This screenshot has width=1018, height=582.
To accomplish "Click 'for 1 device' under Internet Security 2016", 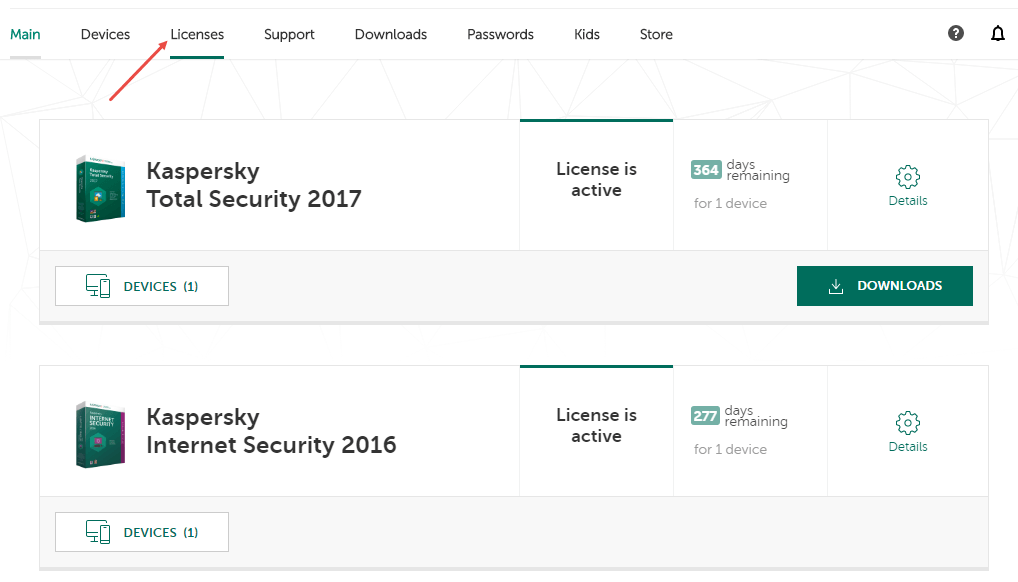I will (730, 449).
